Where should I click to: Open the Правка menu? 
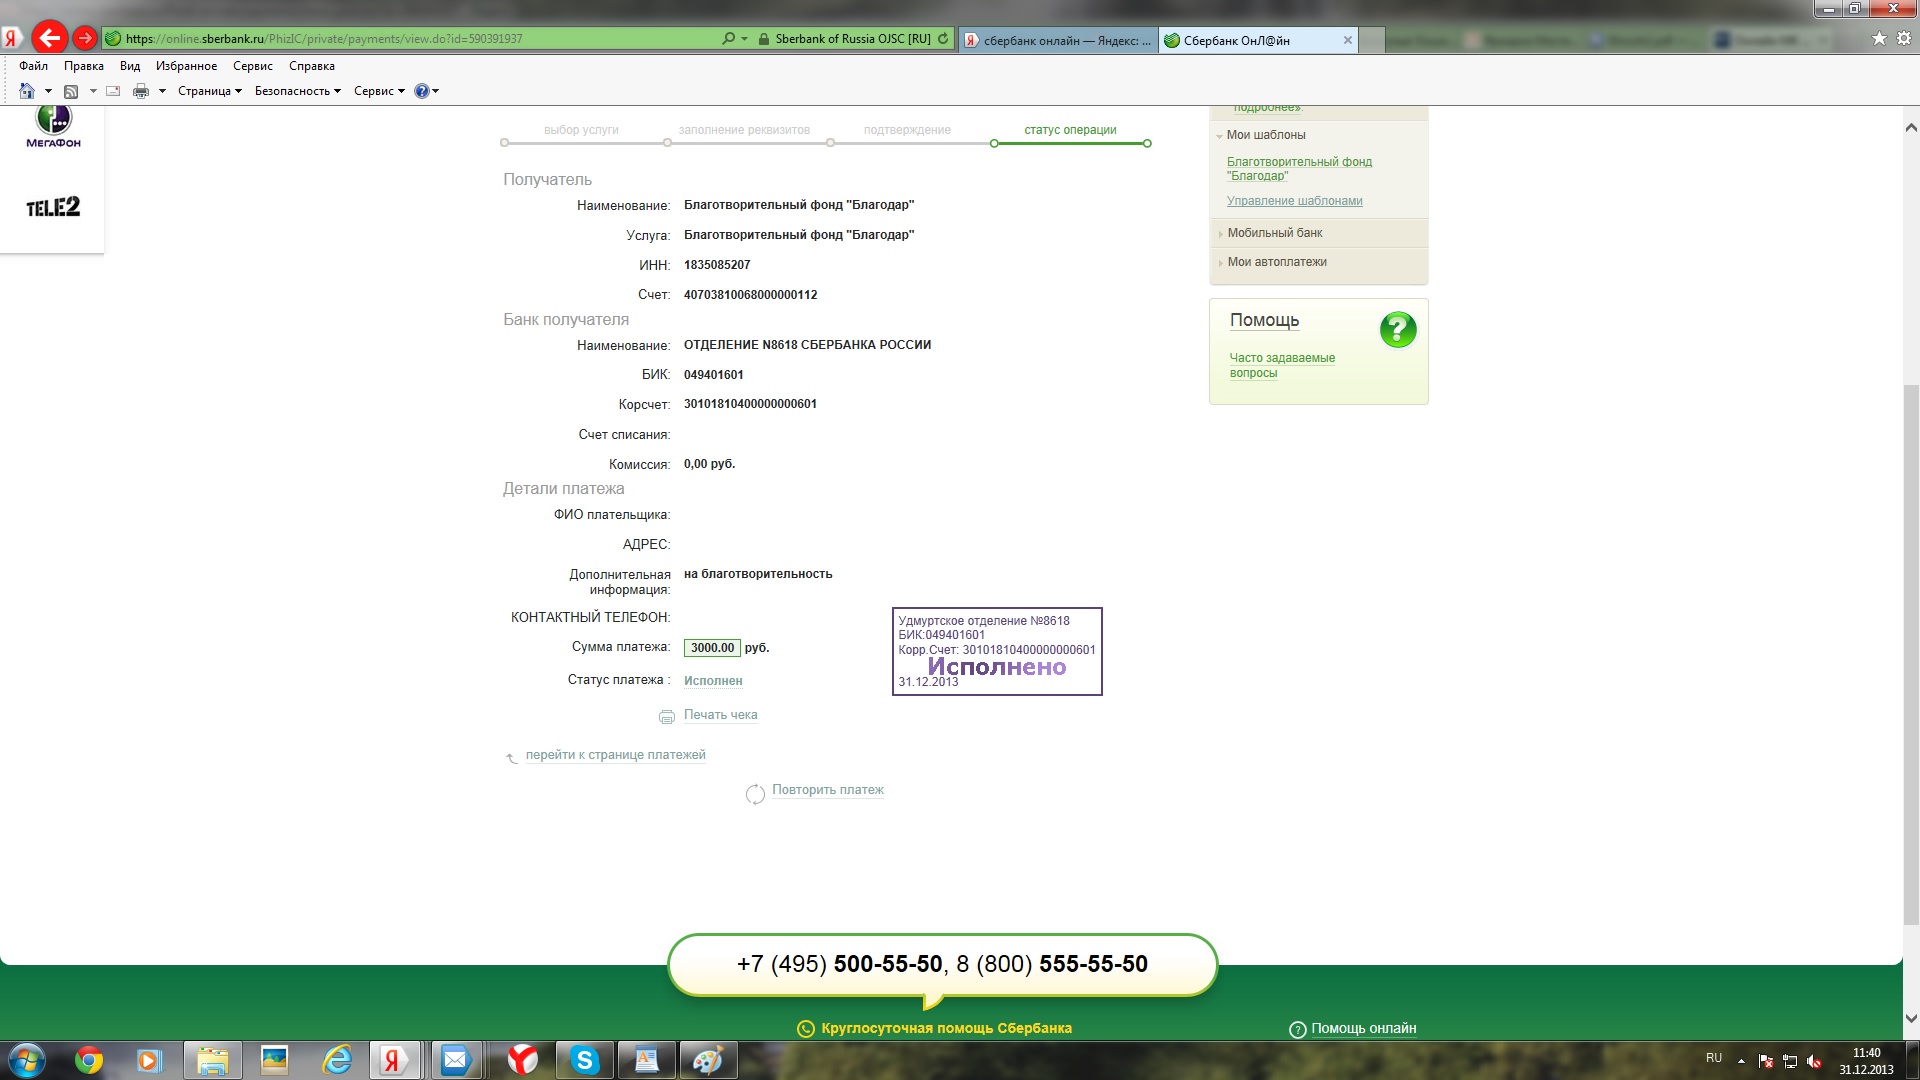click(84, 66)
